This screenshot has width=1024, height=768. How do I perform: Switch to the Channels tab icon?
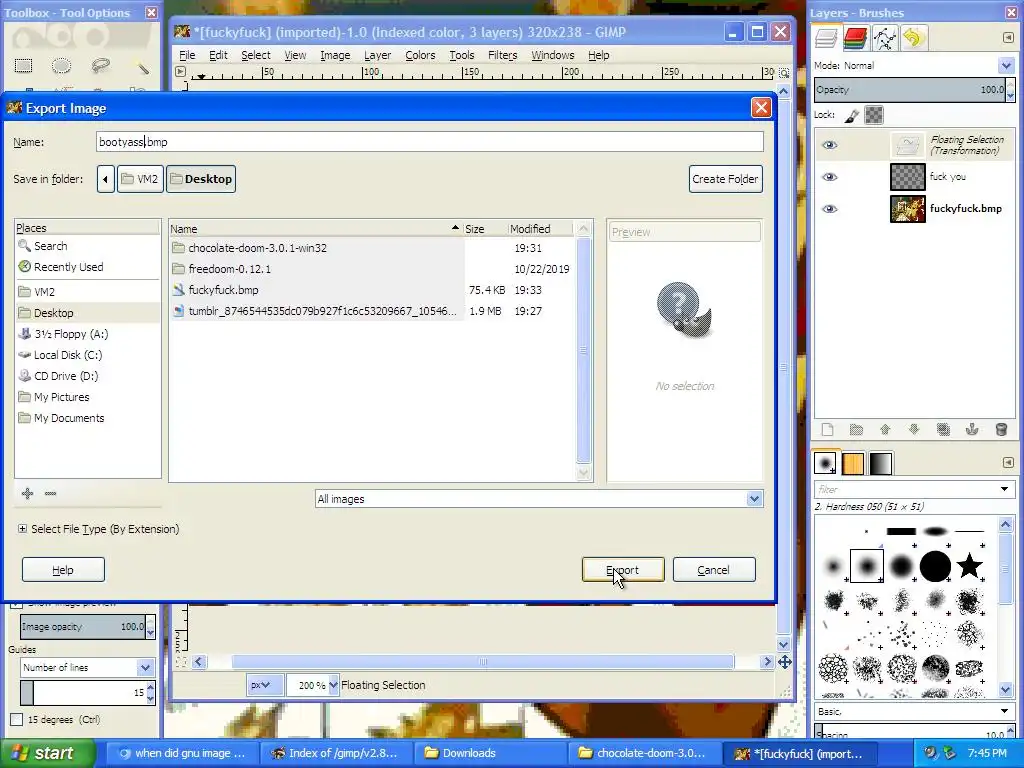(x=855, y=39)
